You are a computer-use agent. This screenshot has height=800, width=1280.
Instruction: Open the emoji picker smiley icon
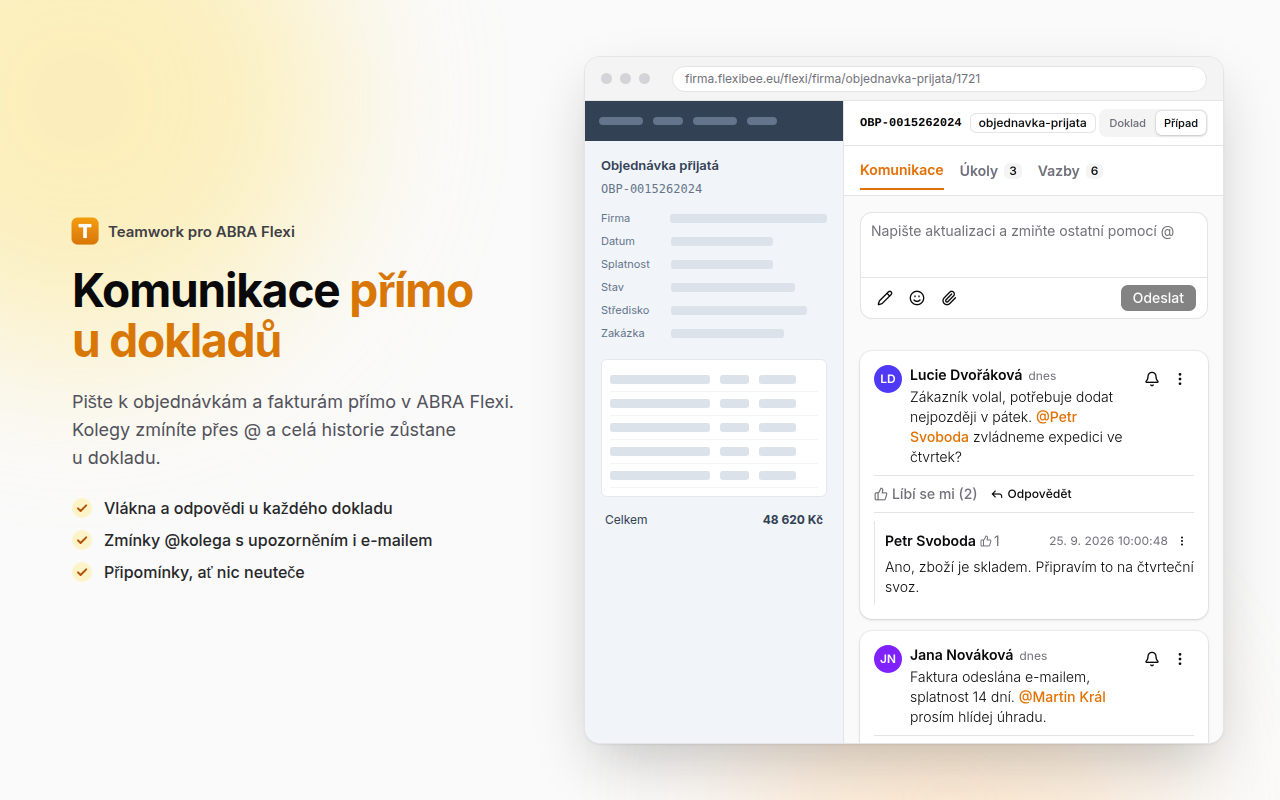pyautogui.click(x=917, y=298)
